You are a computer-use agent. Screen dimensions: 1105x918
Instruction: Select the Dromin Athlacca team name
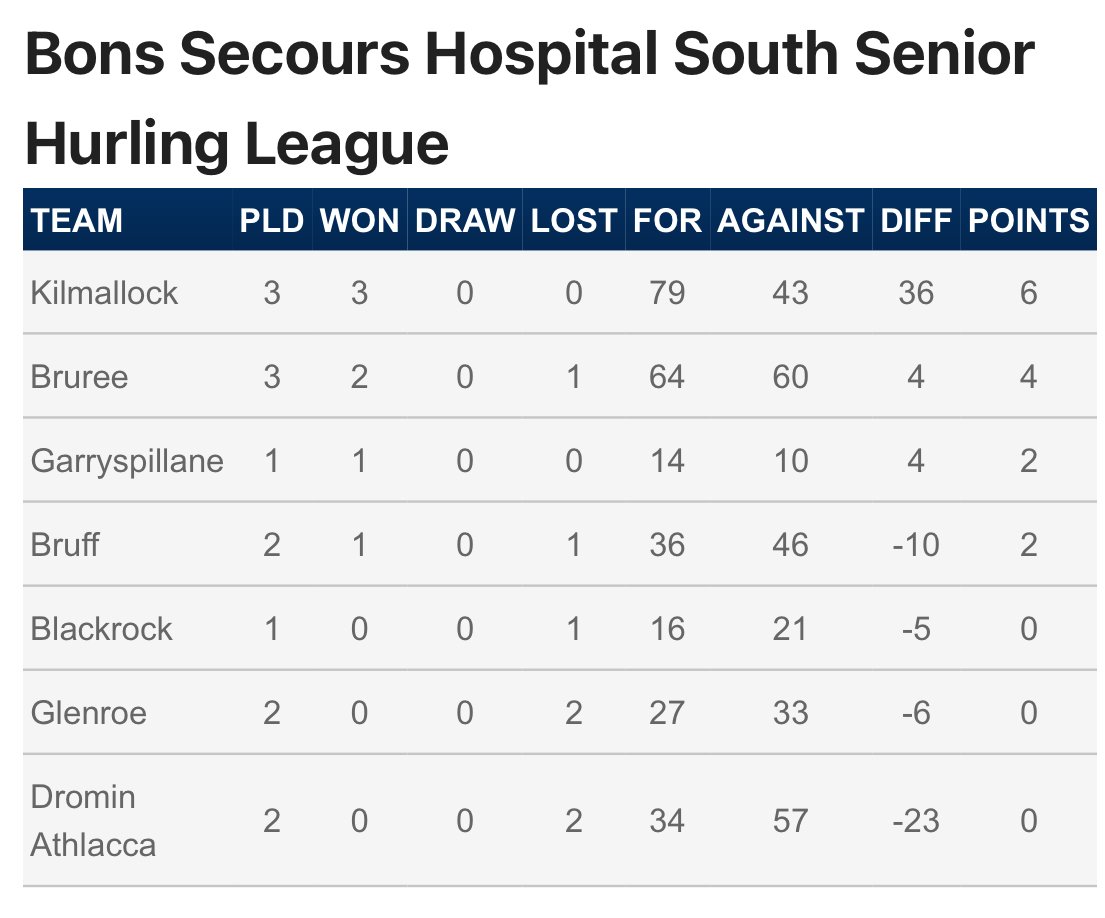coord(93,821)
